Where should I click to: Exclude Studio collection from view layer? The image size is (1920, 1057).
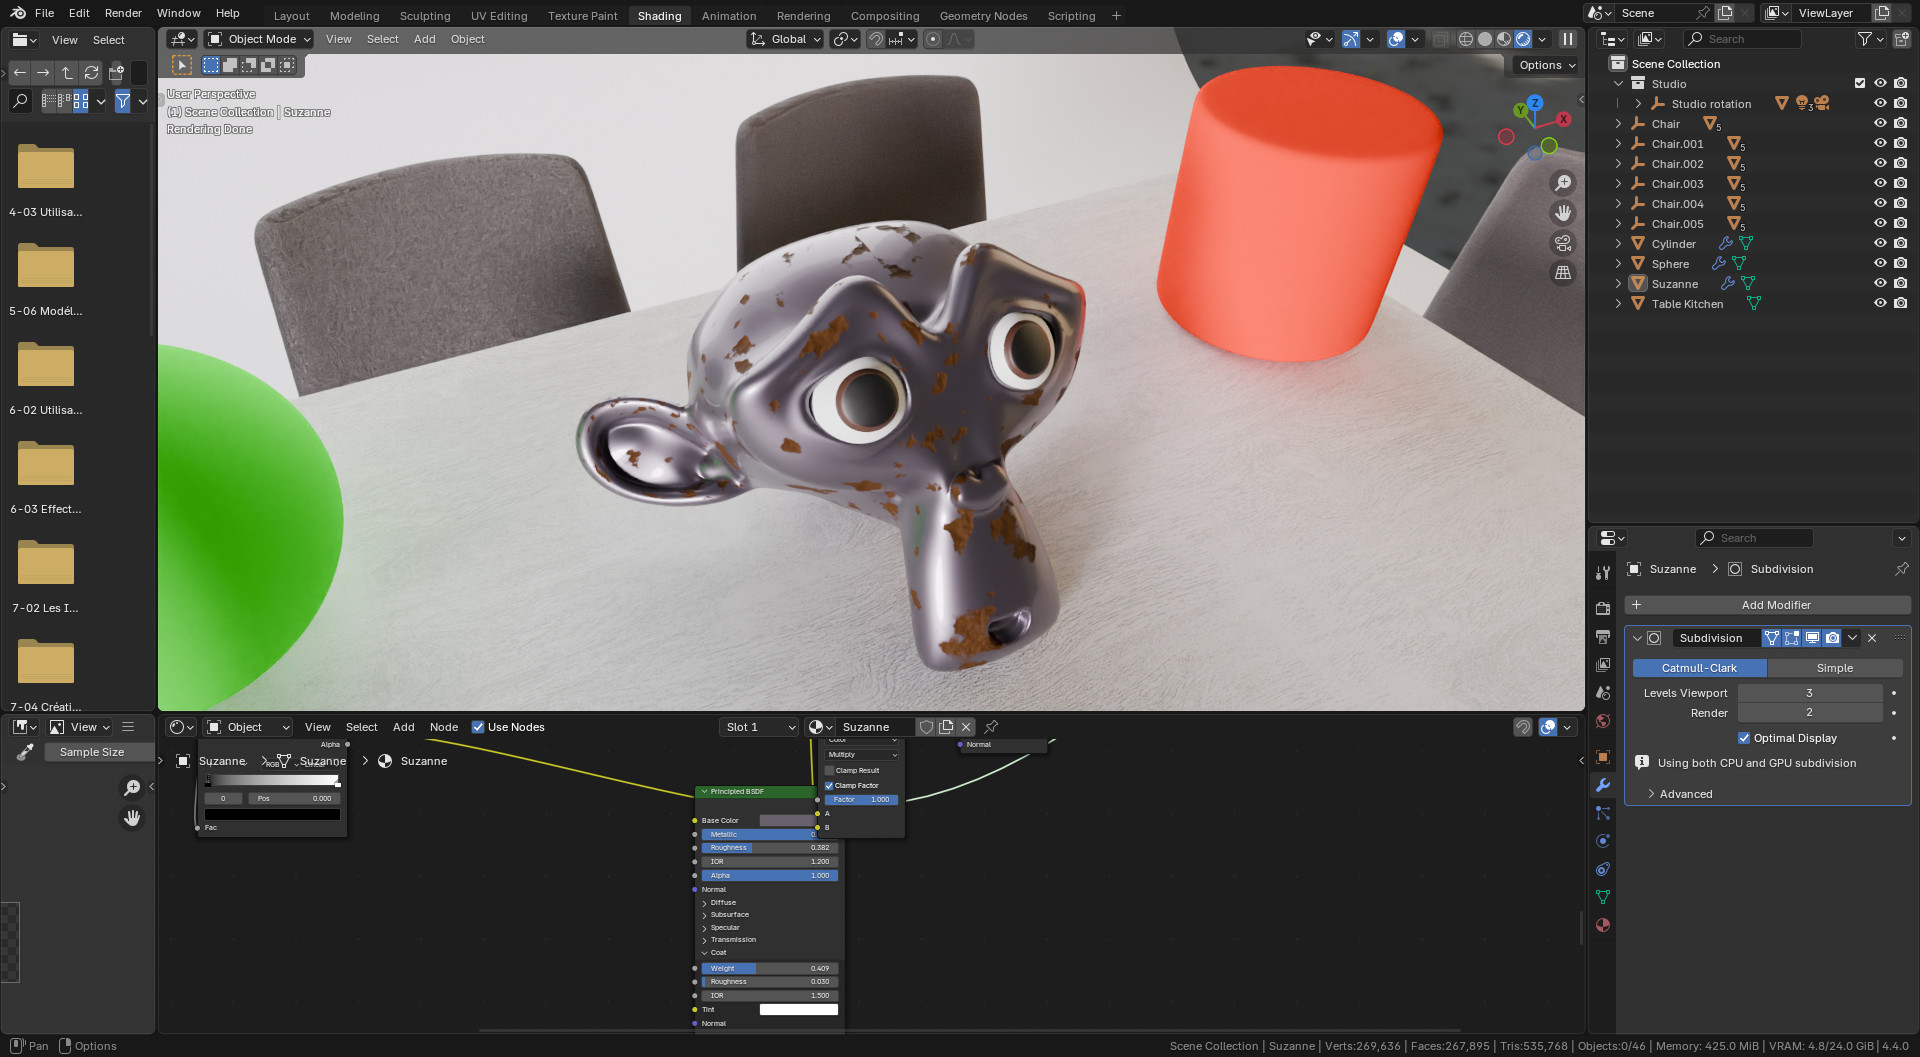coord(1860,83)
